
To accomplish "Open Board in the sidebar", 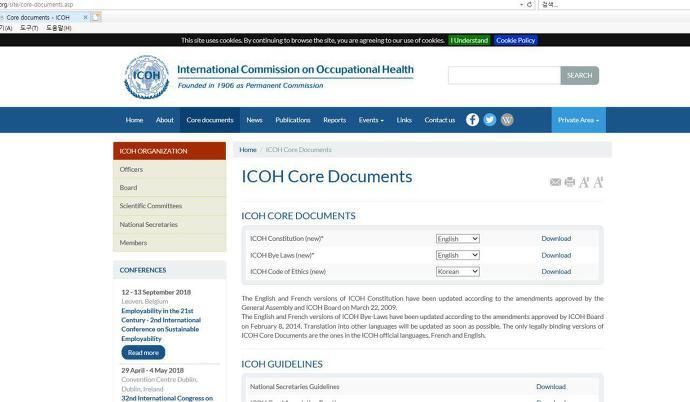I will [x=169, y=187].
